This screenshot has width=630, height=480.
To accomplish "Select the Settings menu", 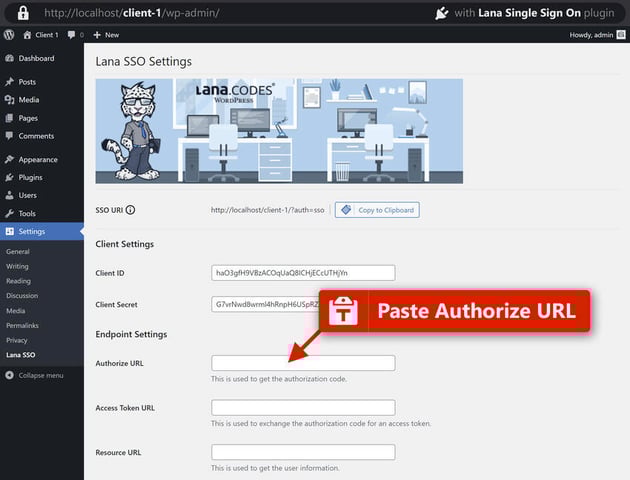I will click(42, 231).
